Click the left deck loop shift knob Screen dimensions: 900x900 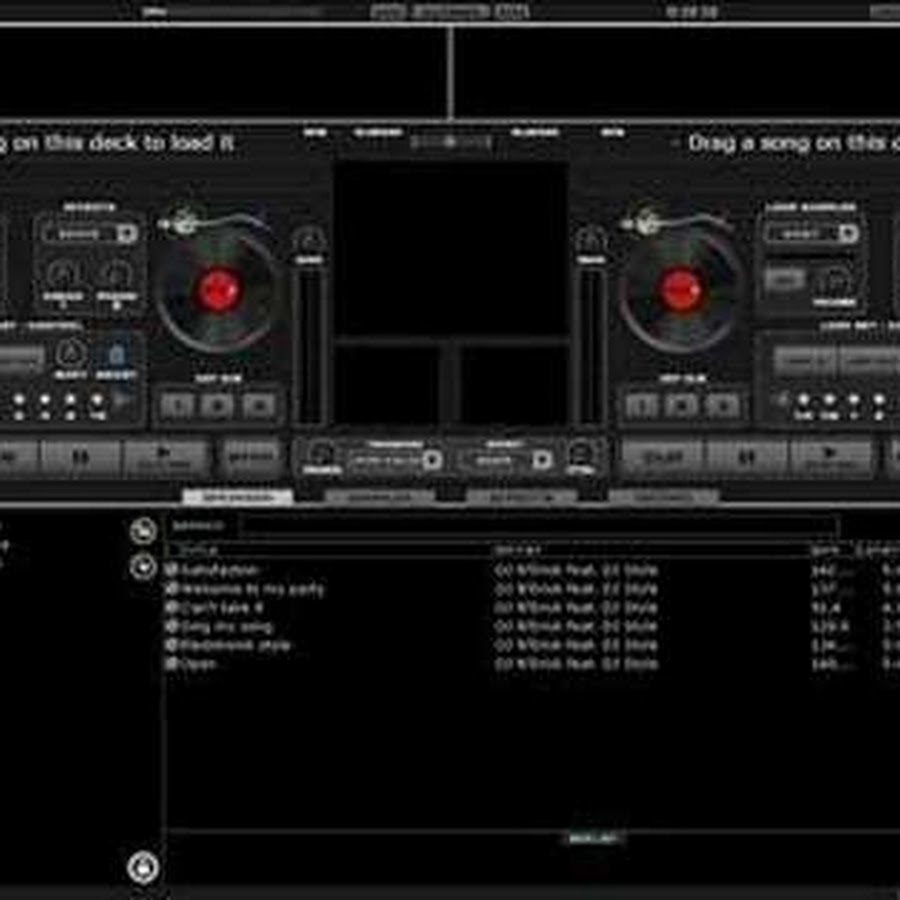[71, 352]
